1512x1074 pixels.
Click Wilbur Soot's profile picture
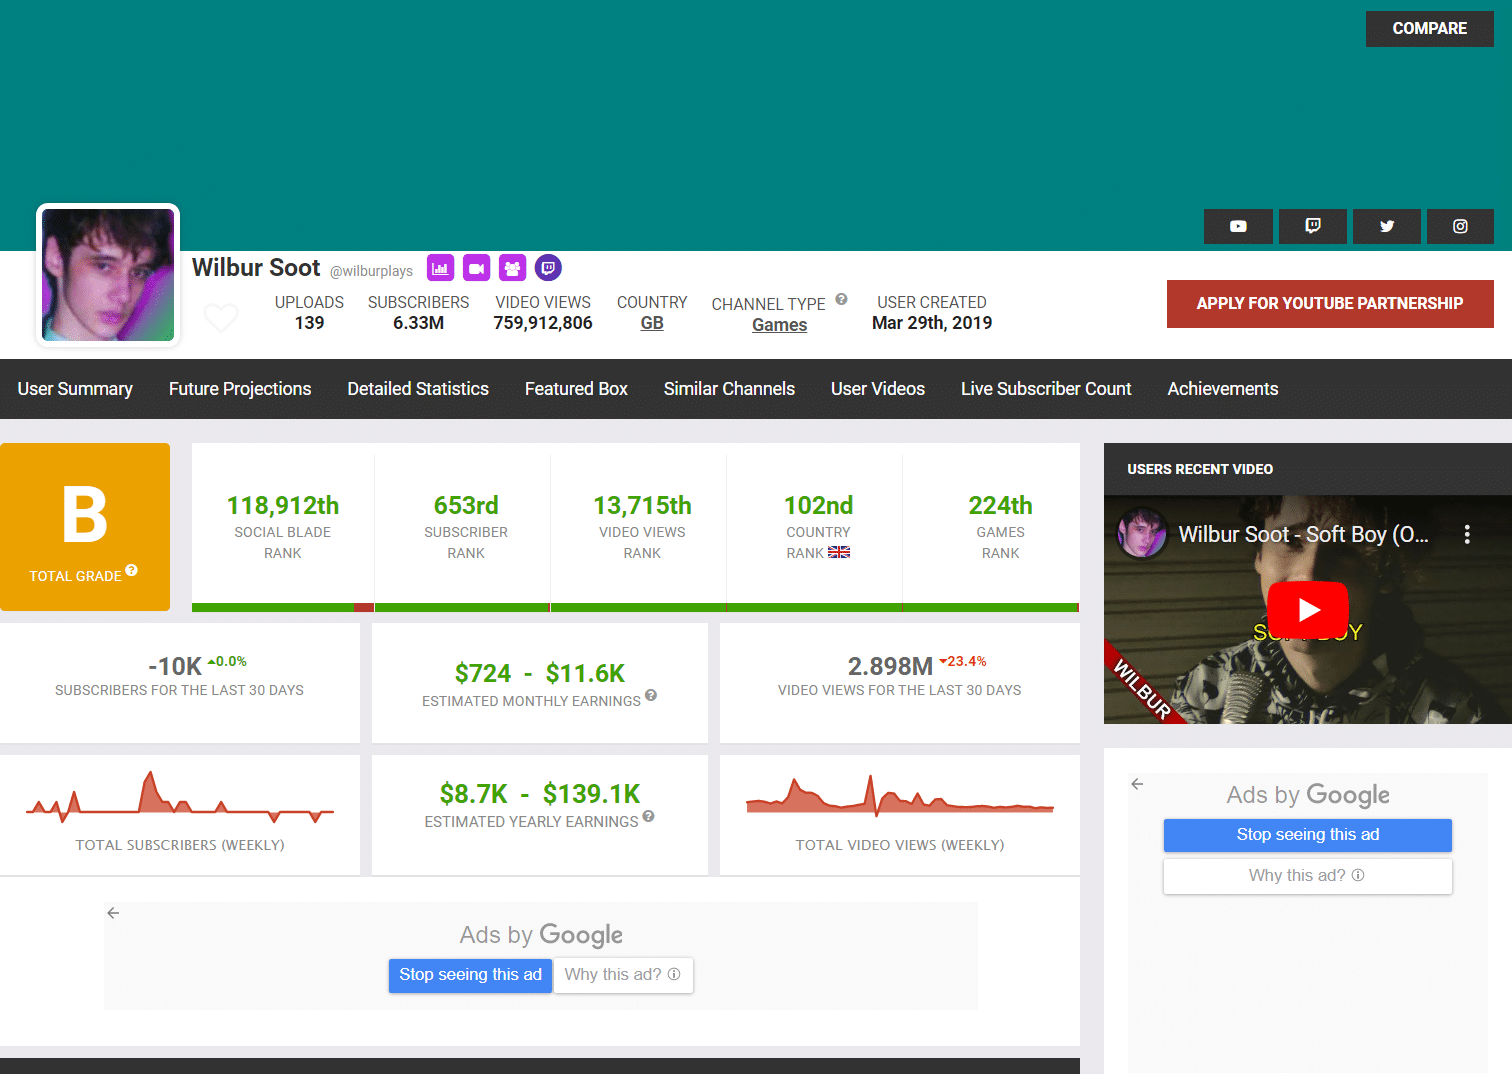point(107,275)
